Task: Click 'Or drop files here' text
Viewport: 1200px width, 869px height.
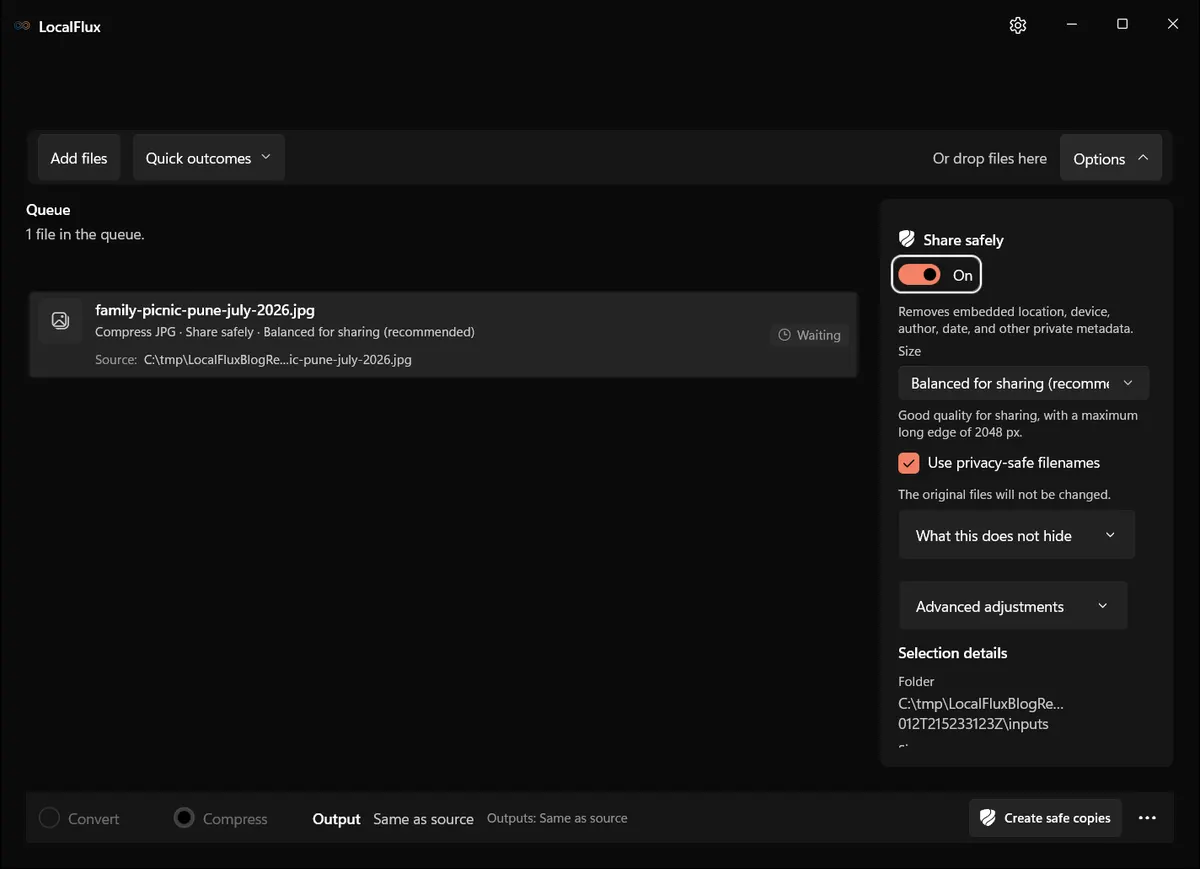Action: coord(990,158)
